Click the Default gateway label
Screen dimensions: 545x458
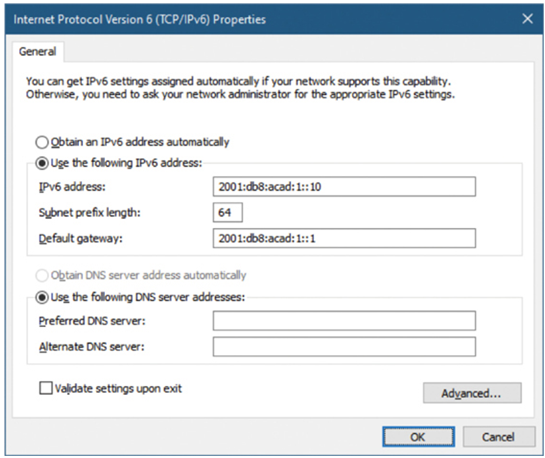pos(81,238)
